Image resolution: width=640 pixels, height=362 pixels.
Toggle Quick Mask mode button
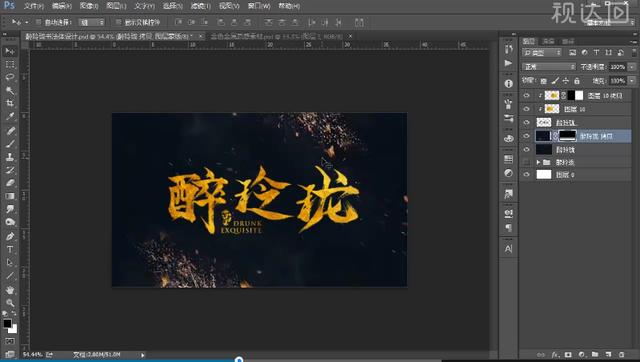coord(10,341)
